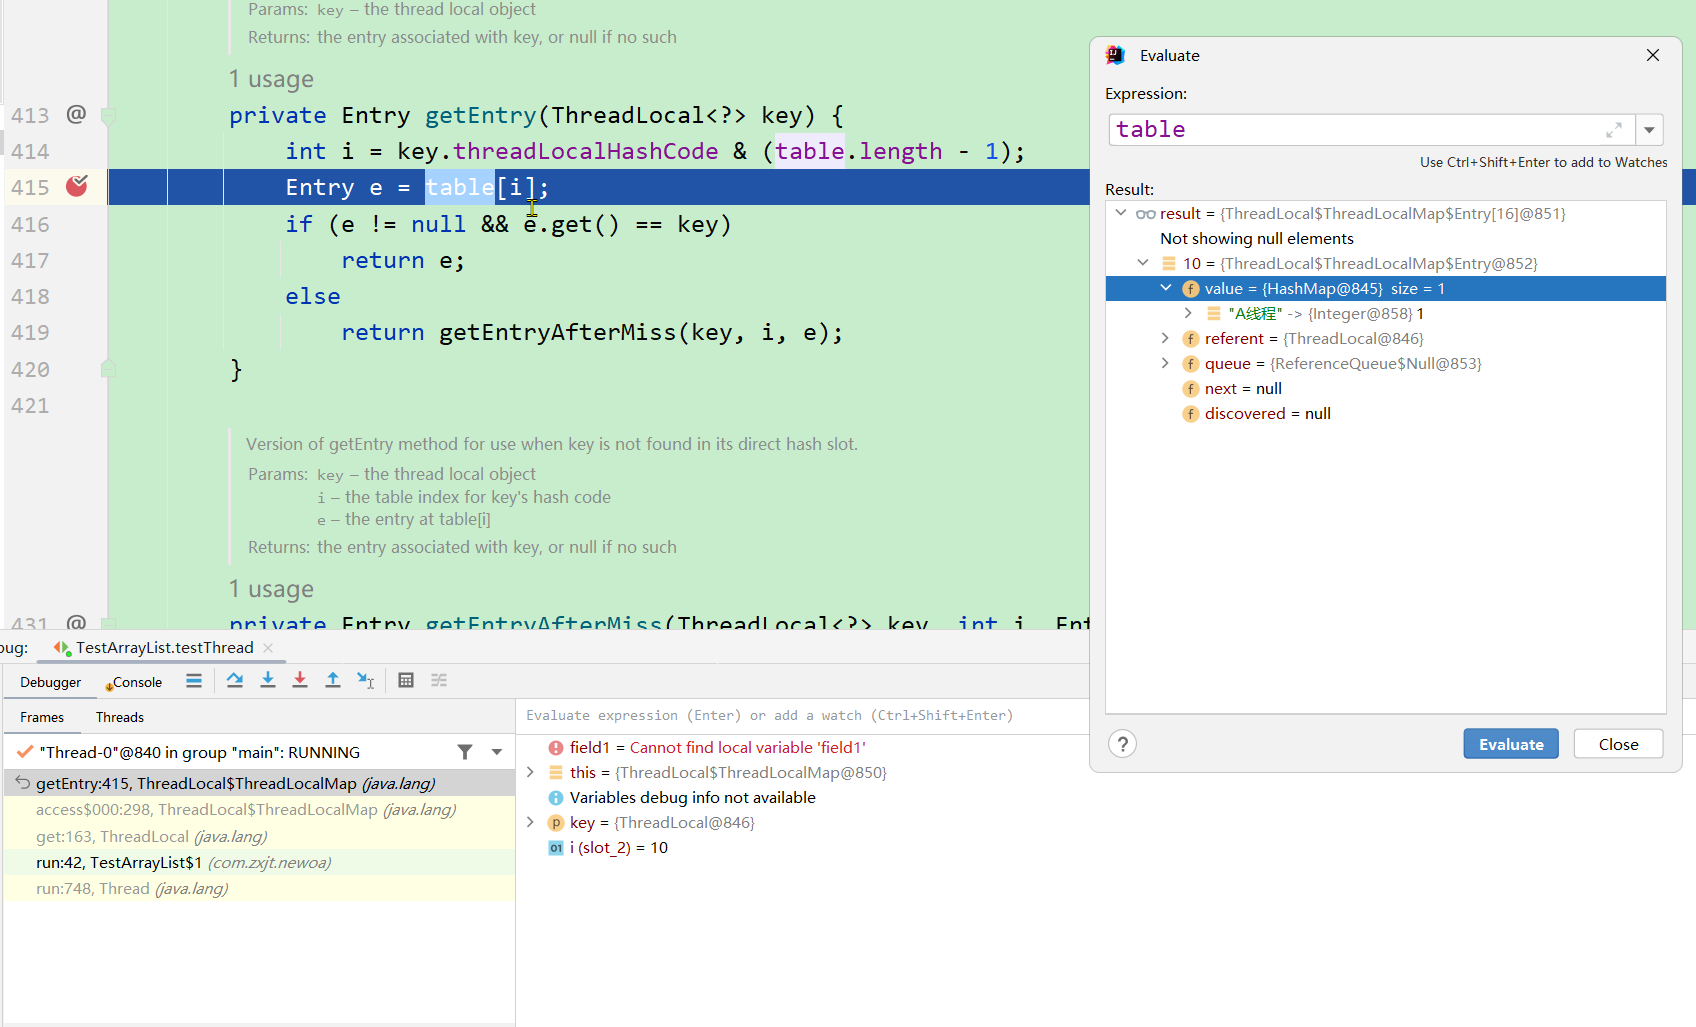Click the Evaluate button
This screenshot has height=1027, width=1696.
tap(1511, 744)
